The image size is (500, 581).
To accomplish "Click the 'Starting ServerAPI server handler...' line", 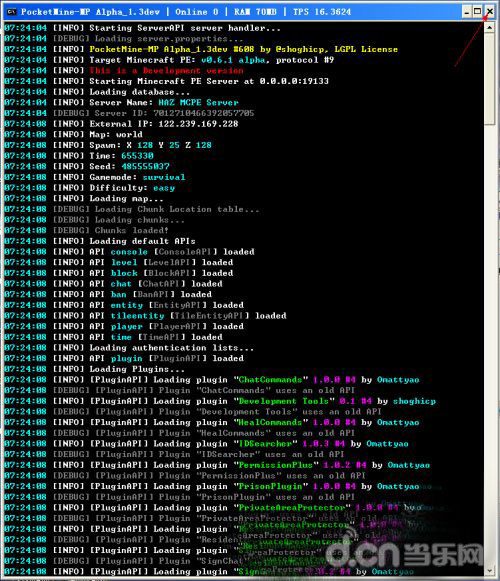I will click(x=143, y=28).
